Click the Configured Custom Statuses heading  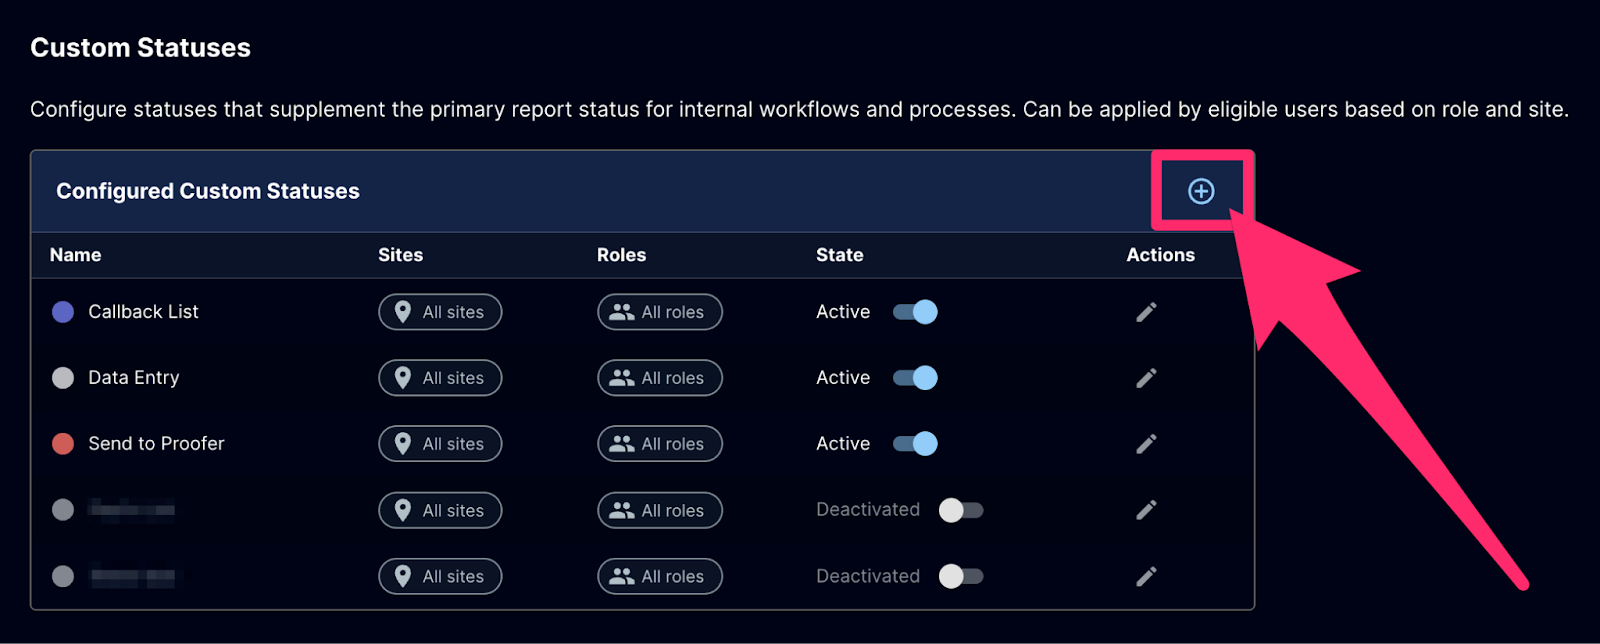point(208,191)
